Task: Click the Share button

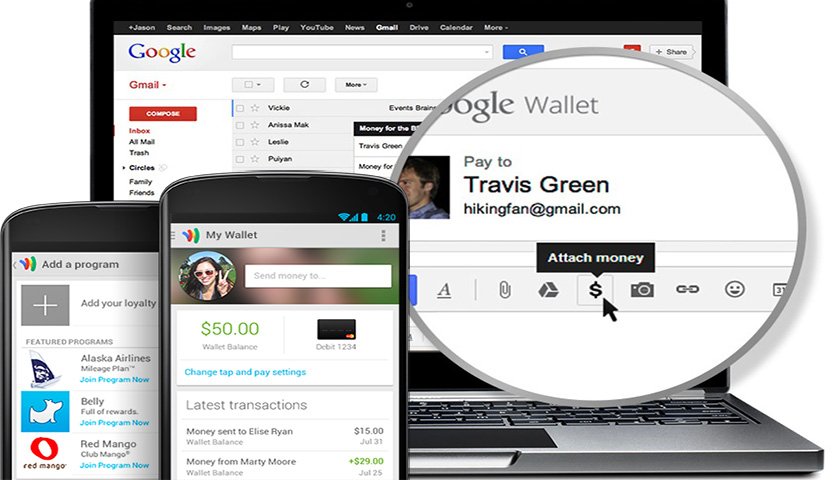Action: click(x=672, y=52)
